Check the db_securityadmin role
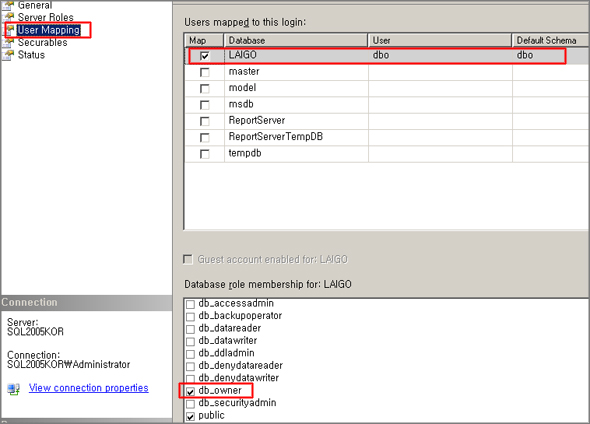Viewport: 590px width, 424px height. point(190,404)
